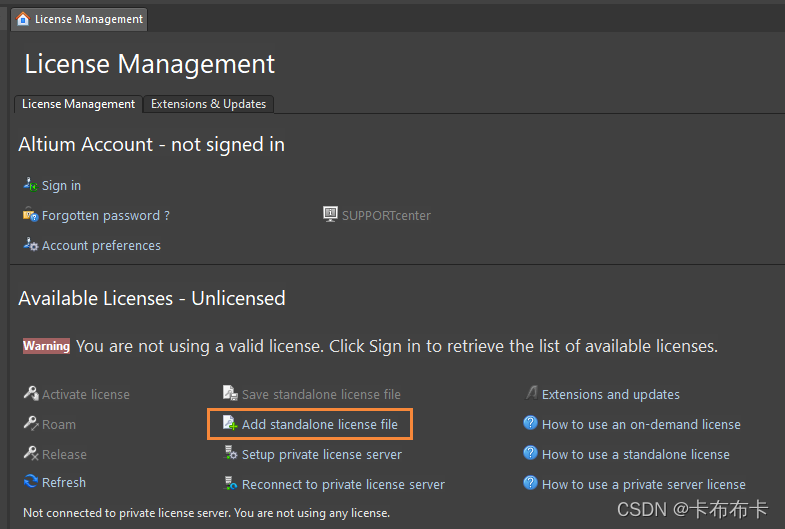Screen dimensions: 785x529
Task: Click the Extensions and updates icon
Action: [x=532, y=394]
